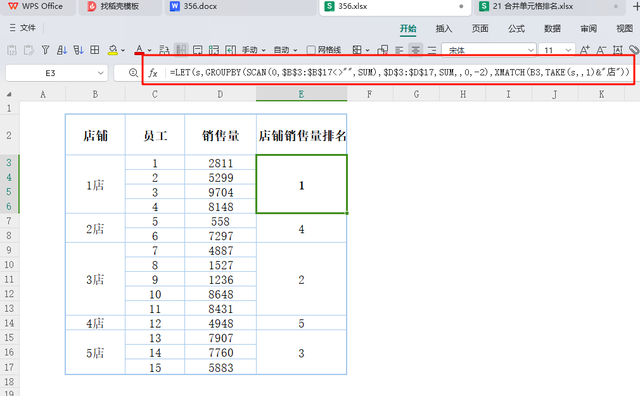
Task: Click the filter funnel icon
Action: [x=45, y=50]
